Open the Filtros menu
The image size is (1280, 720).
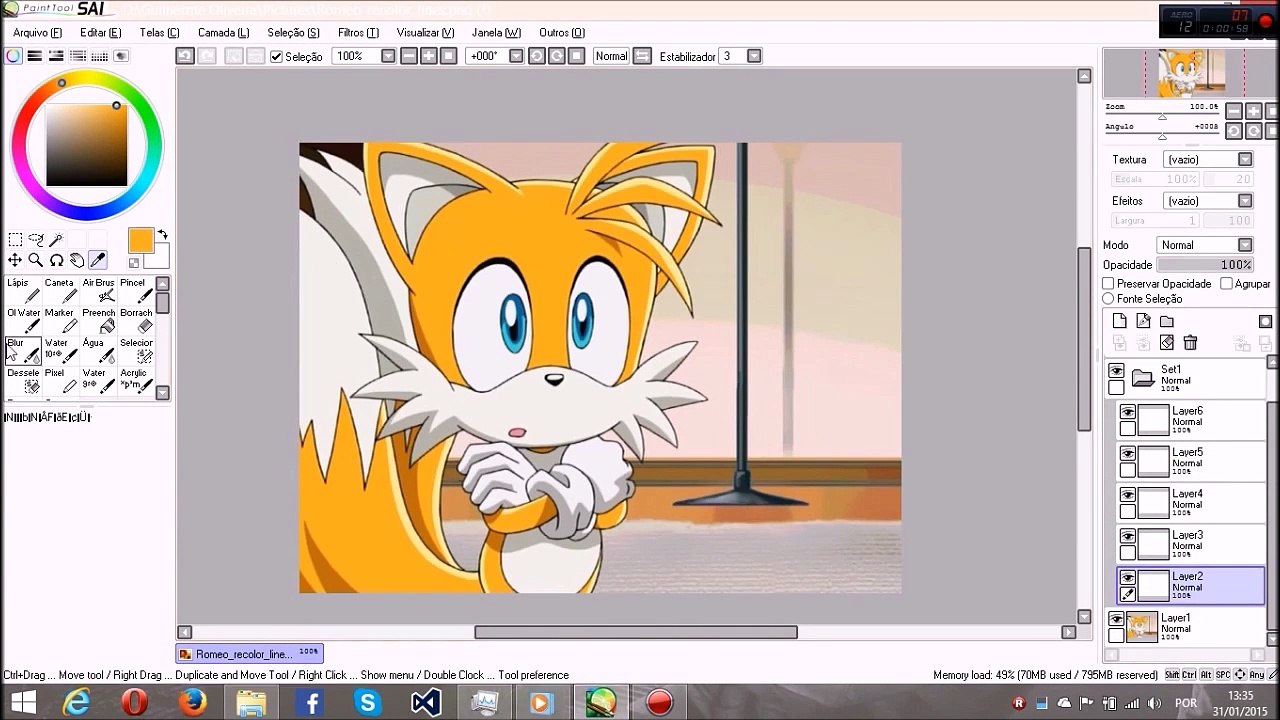(x=358, y=33)
